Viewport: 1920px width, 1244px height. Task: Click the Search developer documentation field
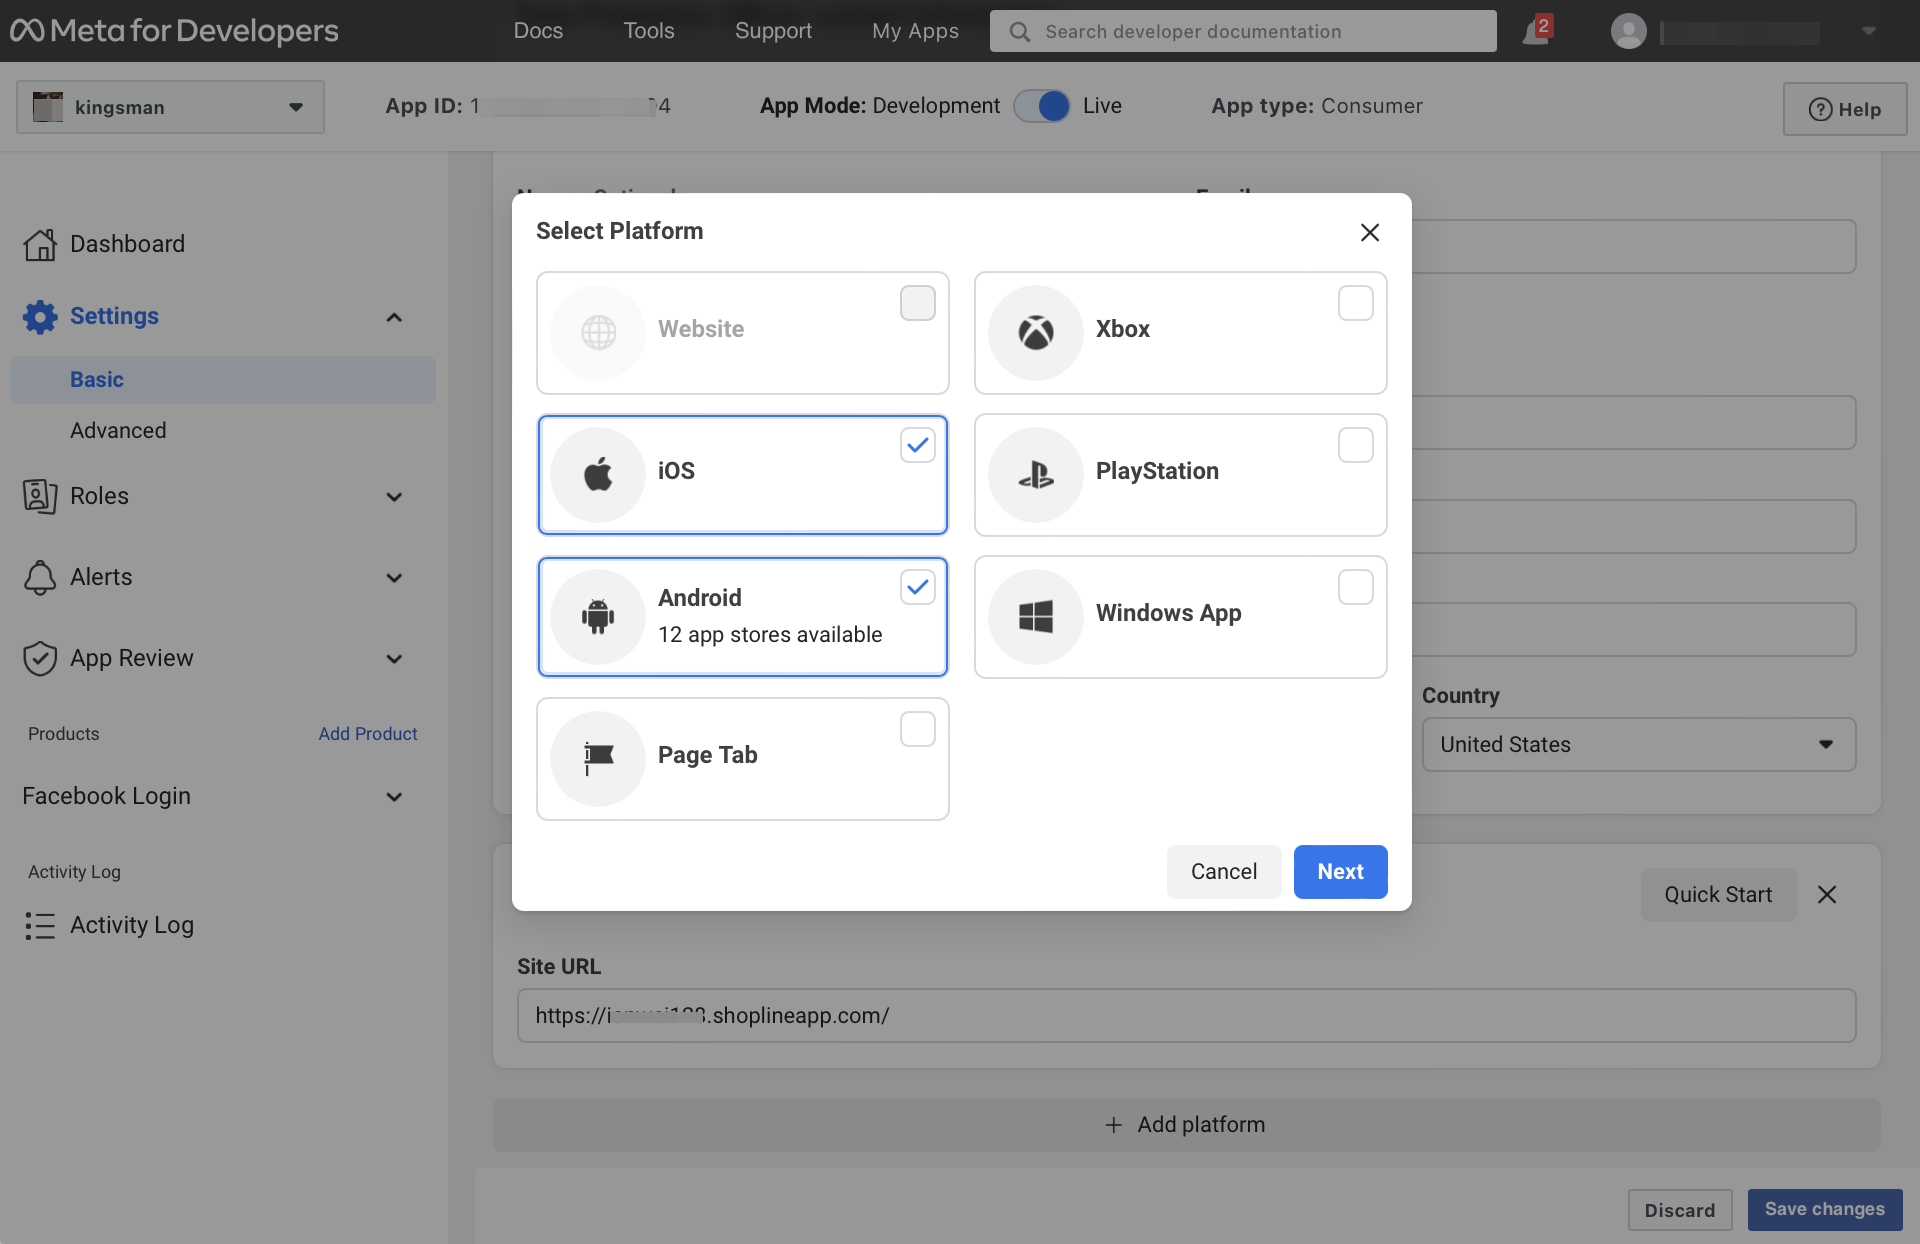(x=1243, y=31)
